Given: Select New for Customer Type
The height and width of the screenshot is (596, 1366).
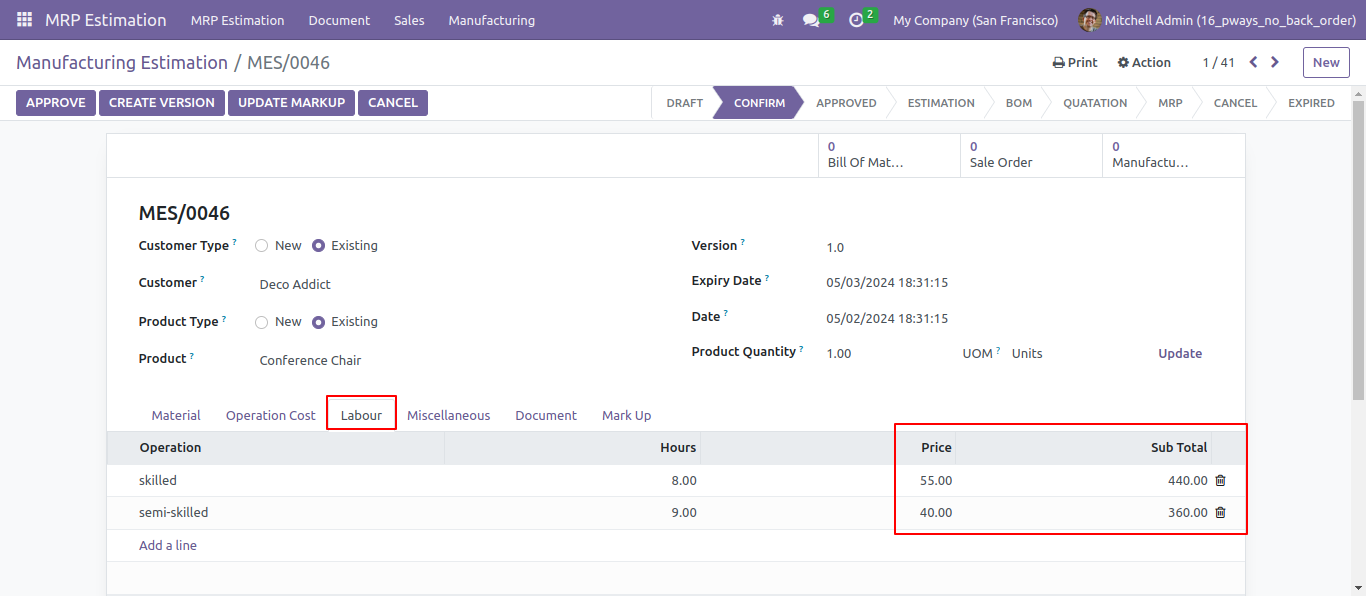Looking at the screenshot, I should (x=261, y=246).
